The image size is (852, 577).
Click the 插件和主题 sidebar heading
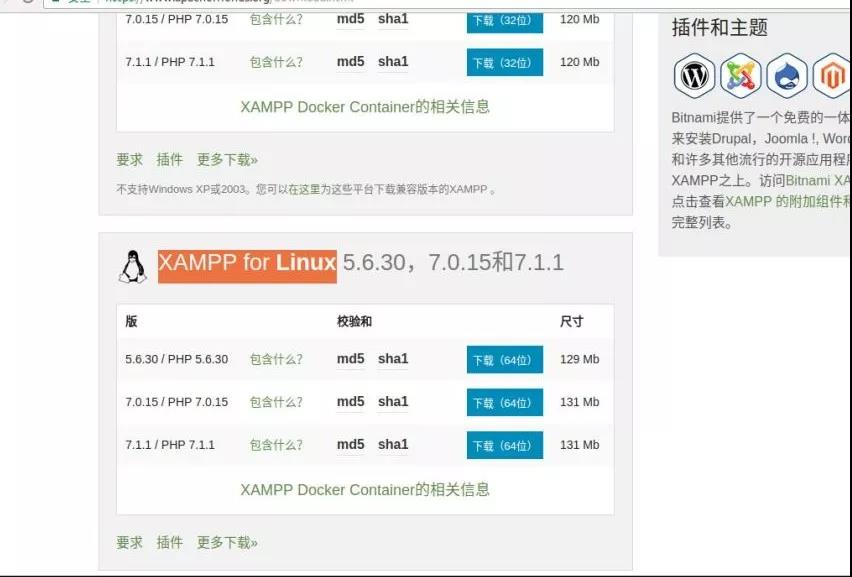[719, 27]
